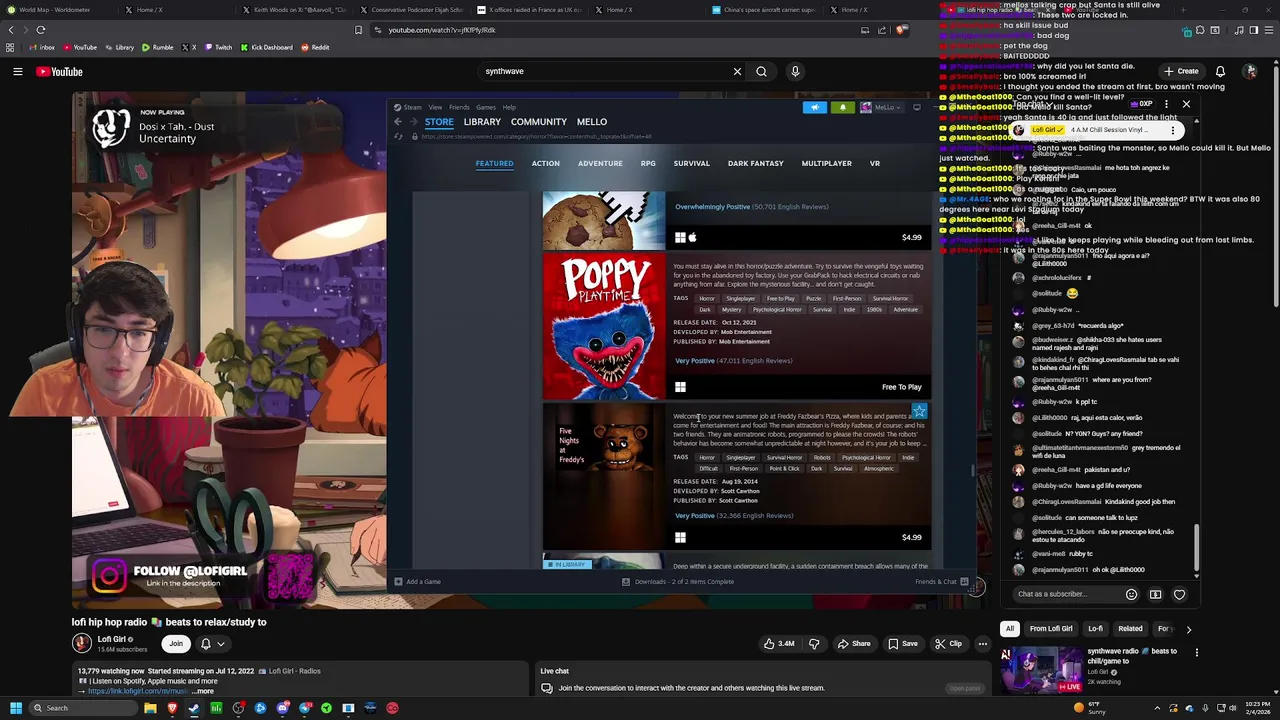
Task: Create a Clip of the video
Action: pos(948,644)
